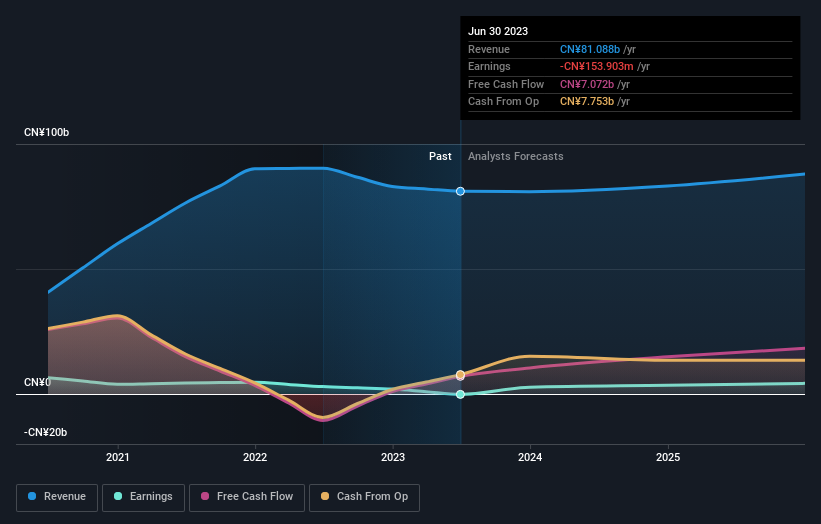The height and width of the screenshot is (524, 821).
Task: Select the Past label on chart
Action: point(440,157)
